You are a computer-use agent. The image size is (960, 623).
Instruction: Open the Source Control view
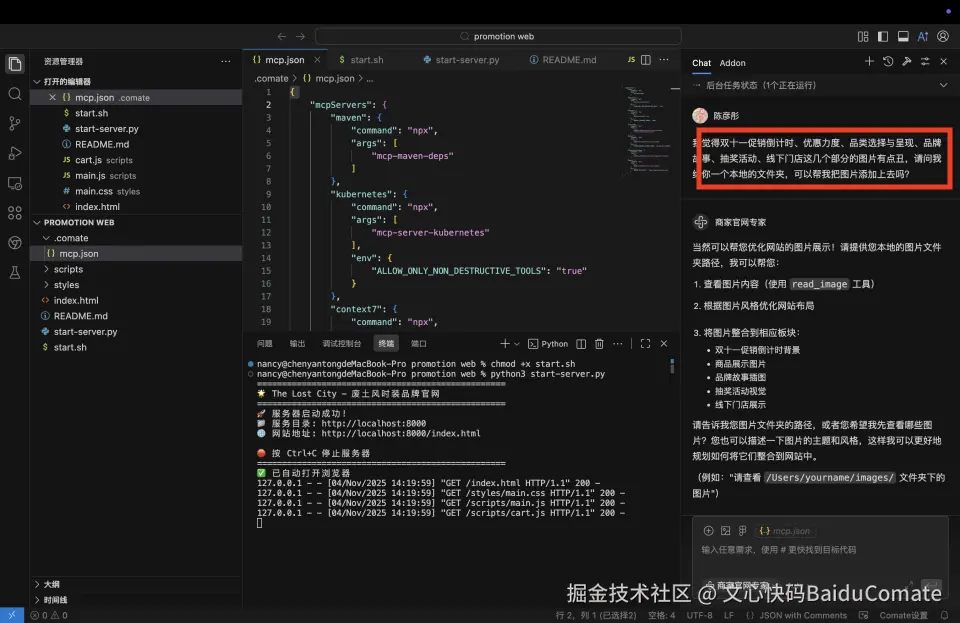click(15, 124)
